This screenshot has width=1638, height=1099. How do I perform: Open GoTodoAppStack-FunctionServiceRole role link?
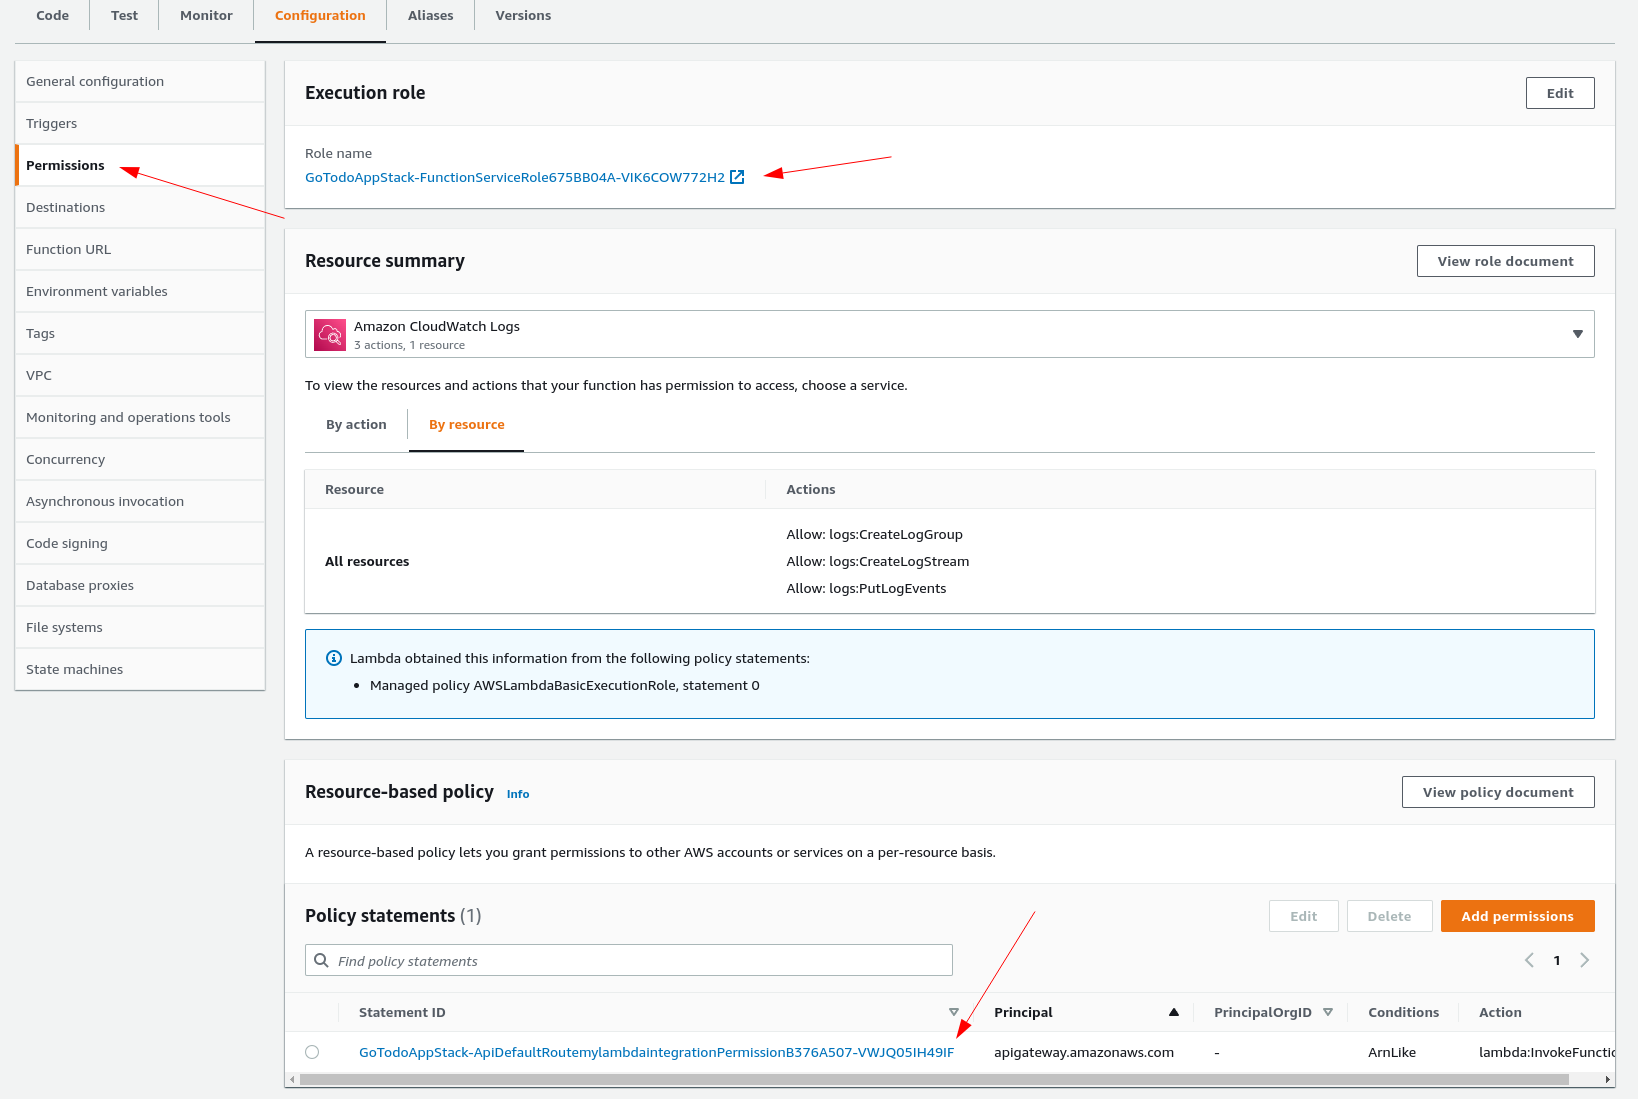point(515,177)
